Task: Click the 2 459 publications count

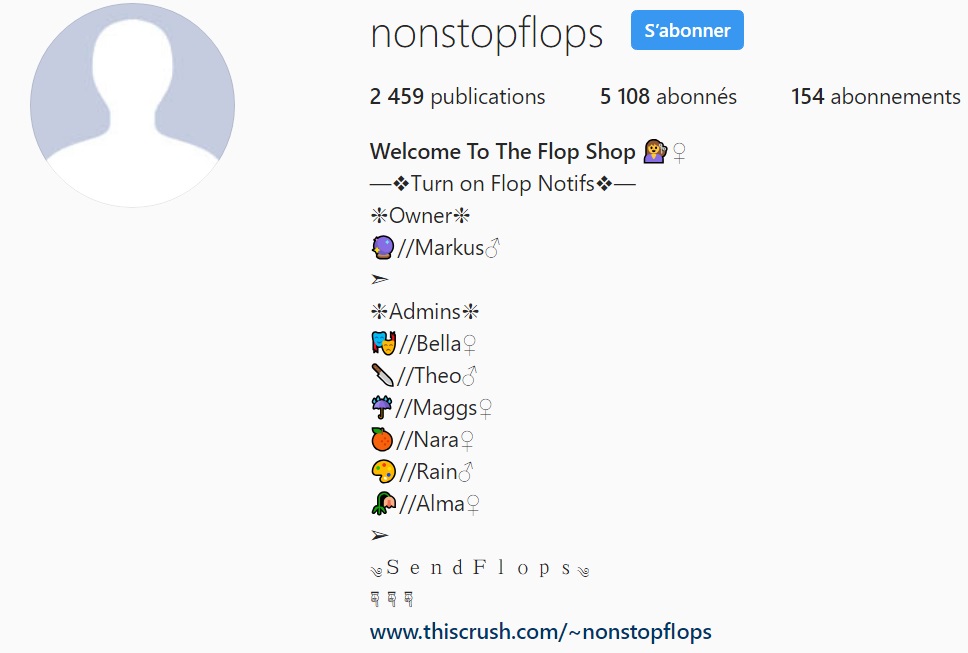Action: (x=457, y=97)
